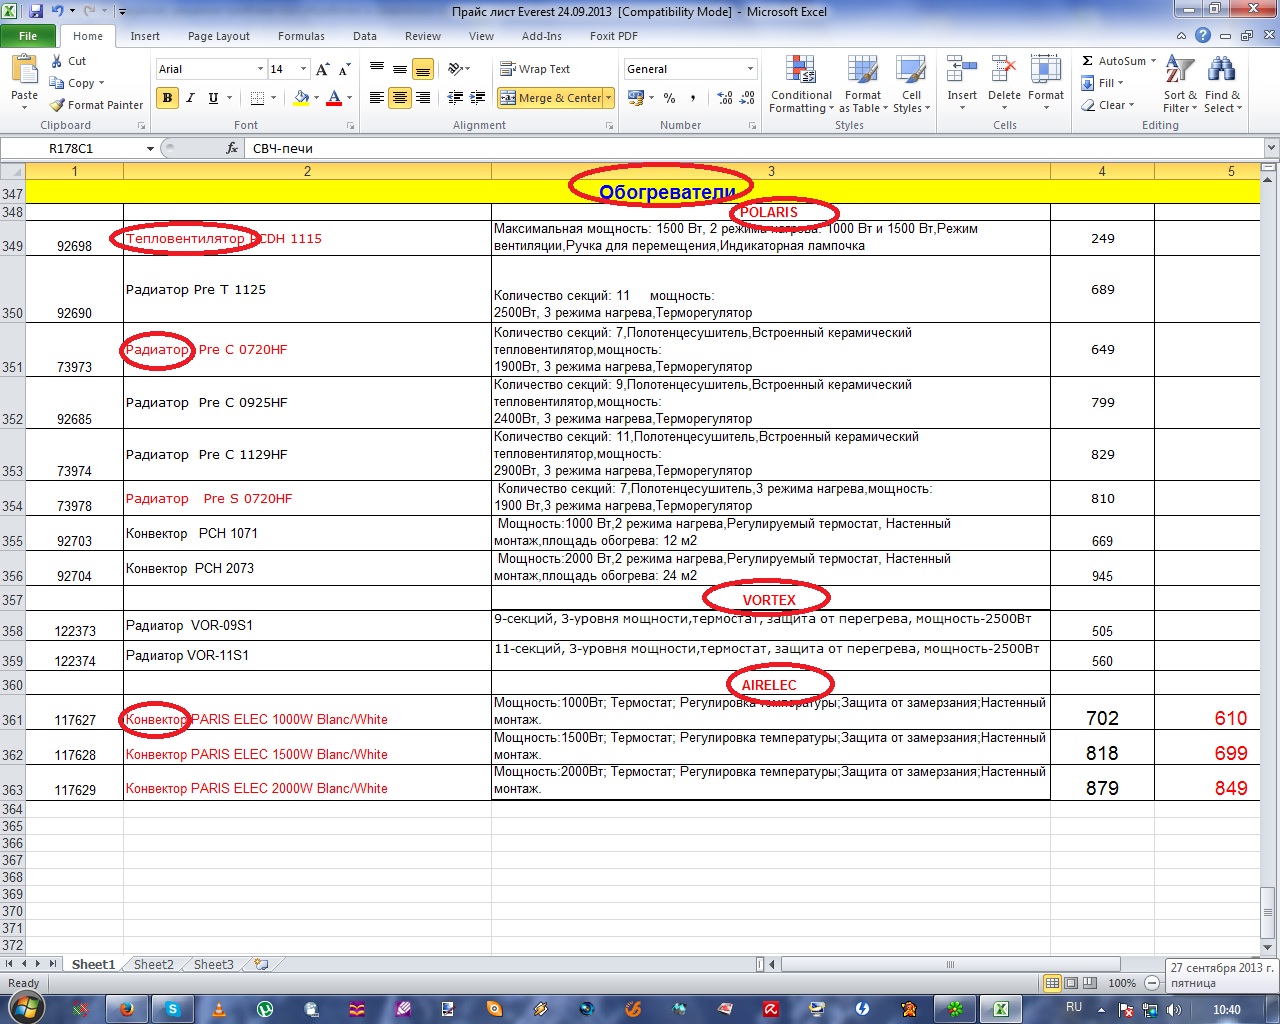This screenshot has height=1024, width=1280.
Task: Click the Align Text Left icon
Action: coord(377,98)
